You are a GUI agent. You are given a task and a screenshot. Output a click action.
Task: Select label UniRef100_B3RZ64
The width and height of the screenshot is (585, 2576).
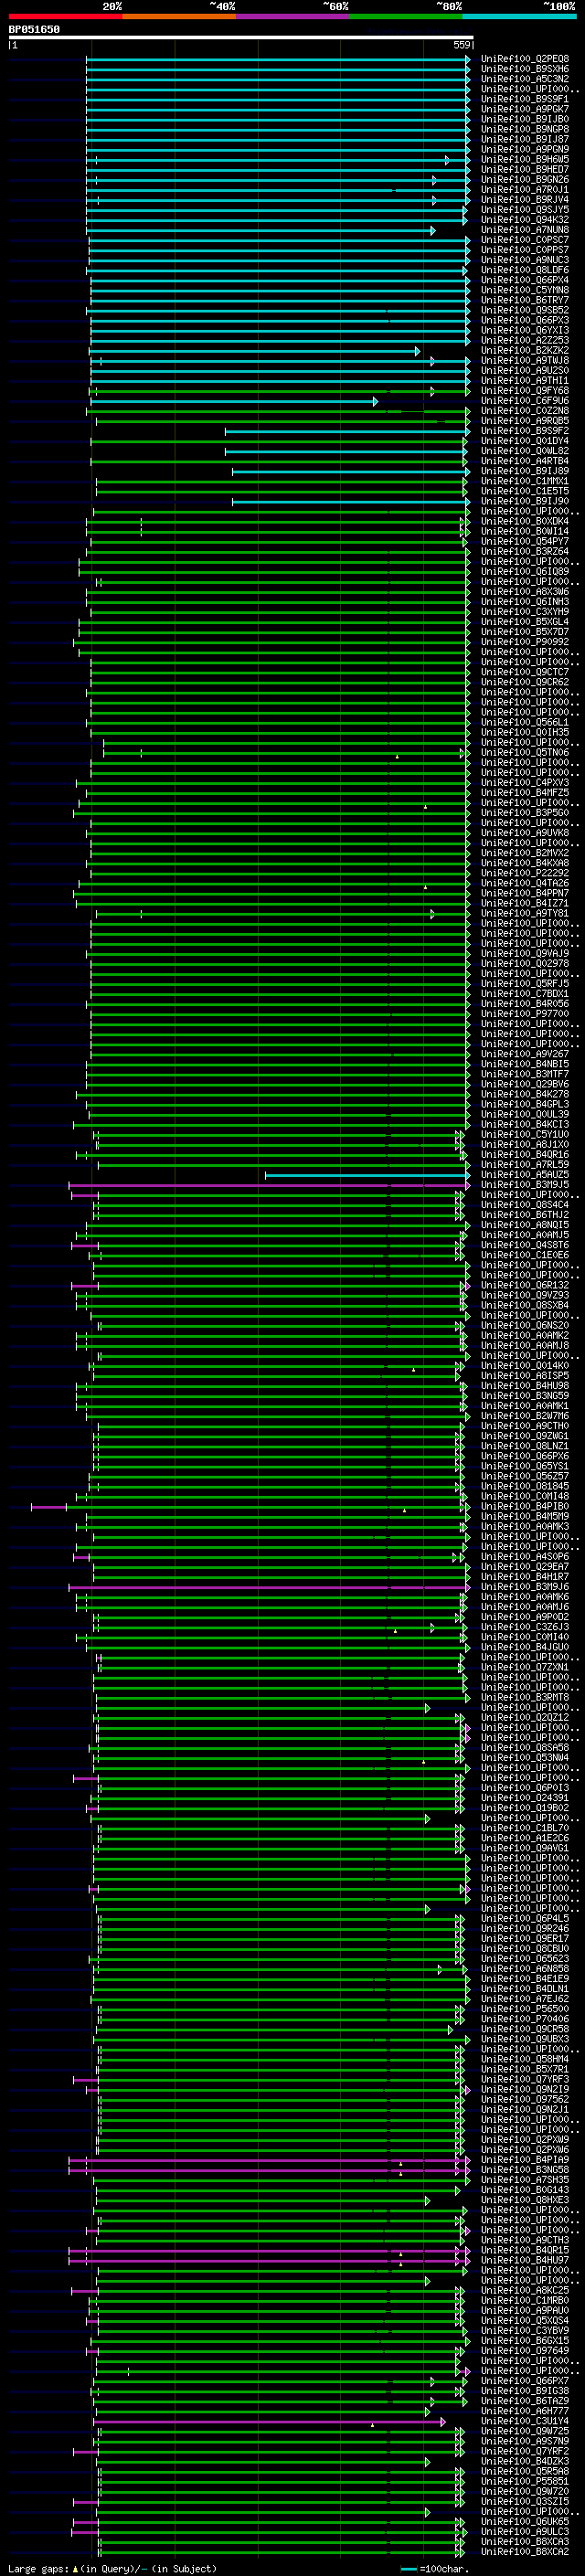525,551
